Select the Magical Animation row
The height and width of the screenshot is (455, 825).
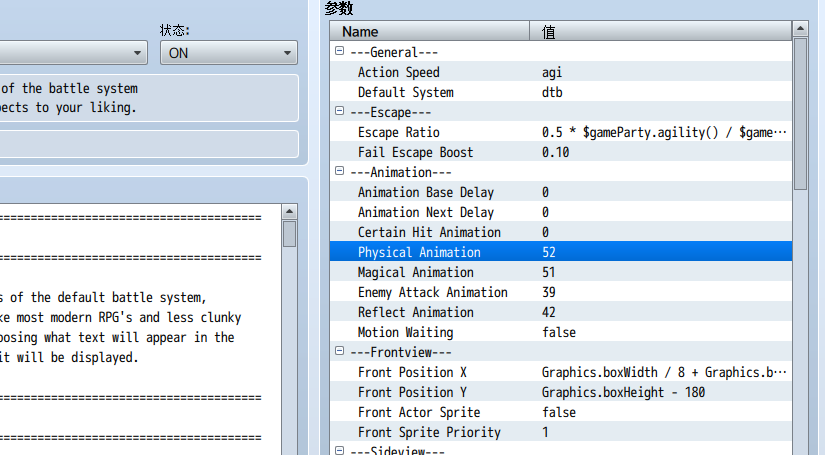[561, 272]
